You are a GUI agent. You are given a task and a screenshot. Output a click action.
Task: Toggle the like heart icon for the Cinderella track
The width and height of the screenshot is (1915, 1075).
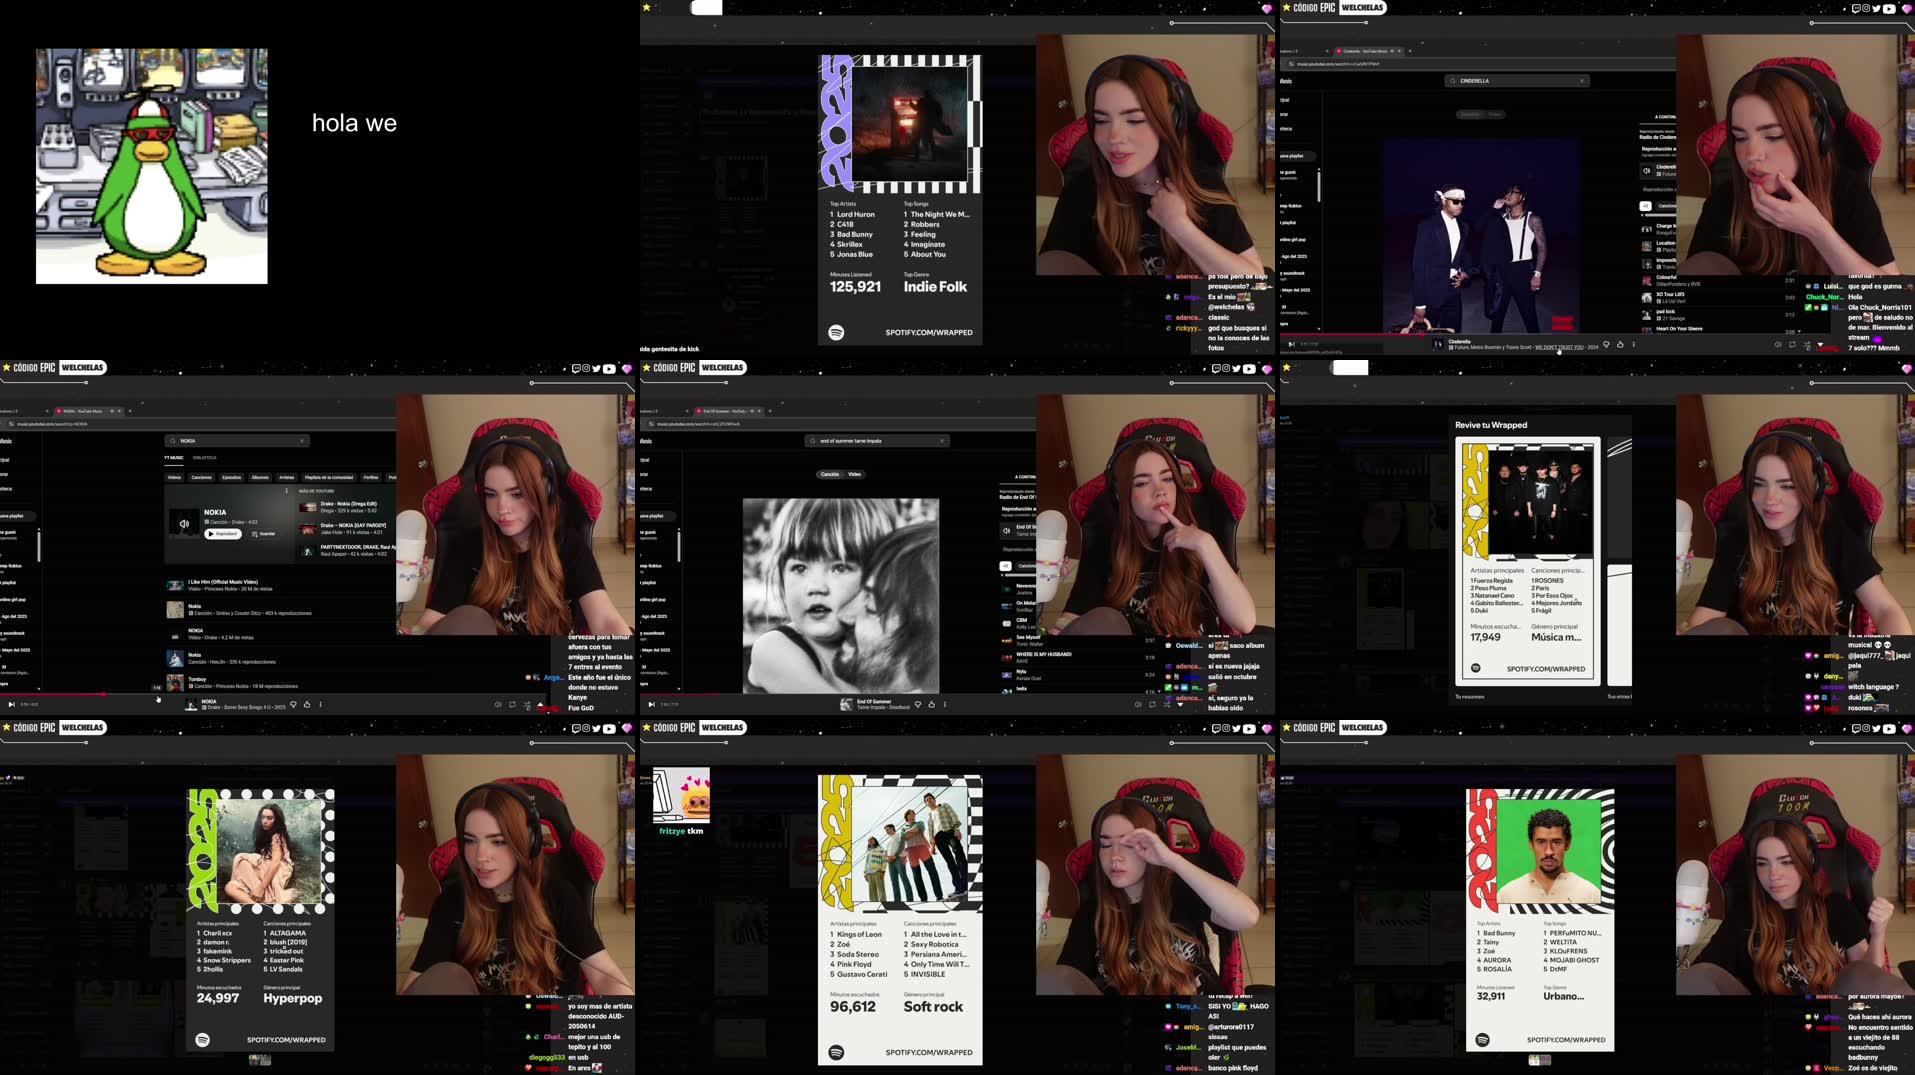point(1606,345)
